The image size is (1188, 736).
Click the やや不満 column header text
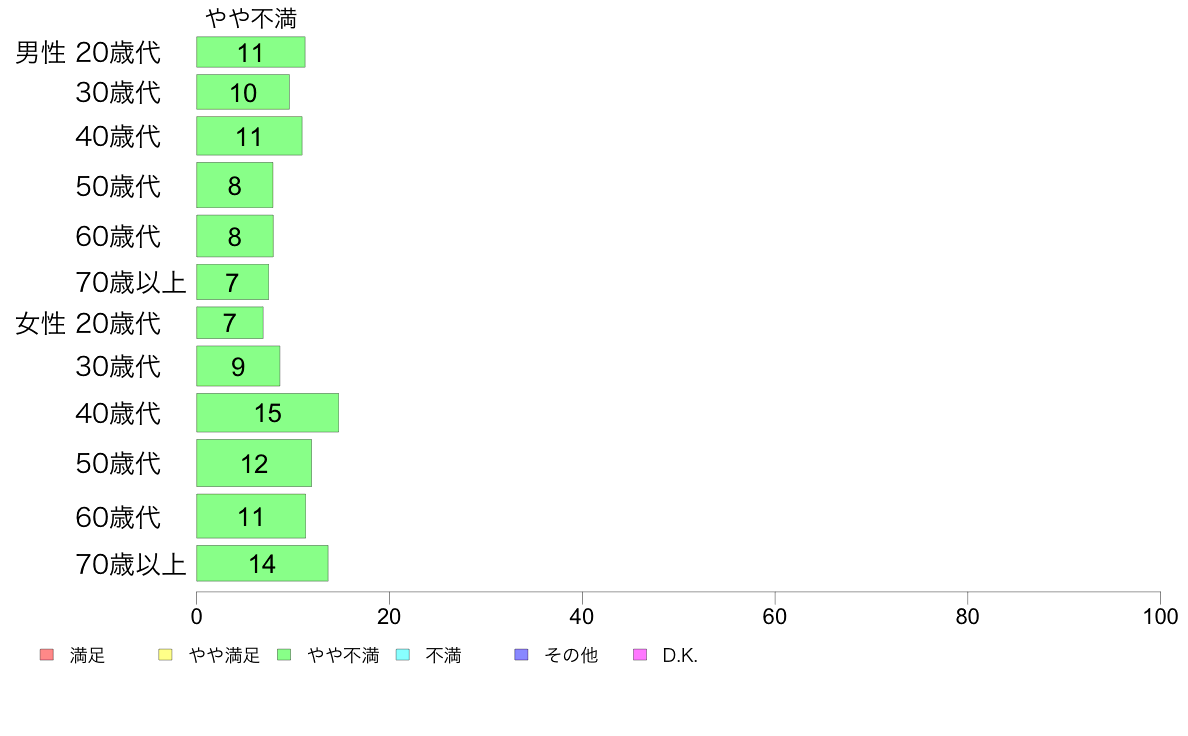coord(251,19)
